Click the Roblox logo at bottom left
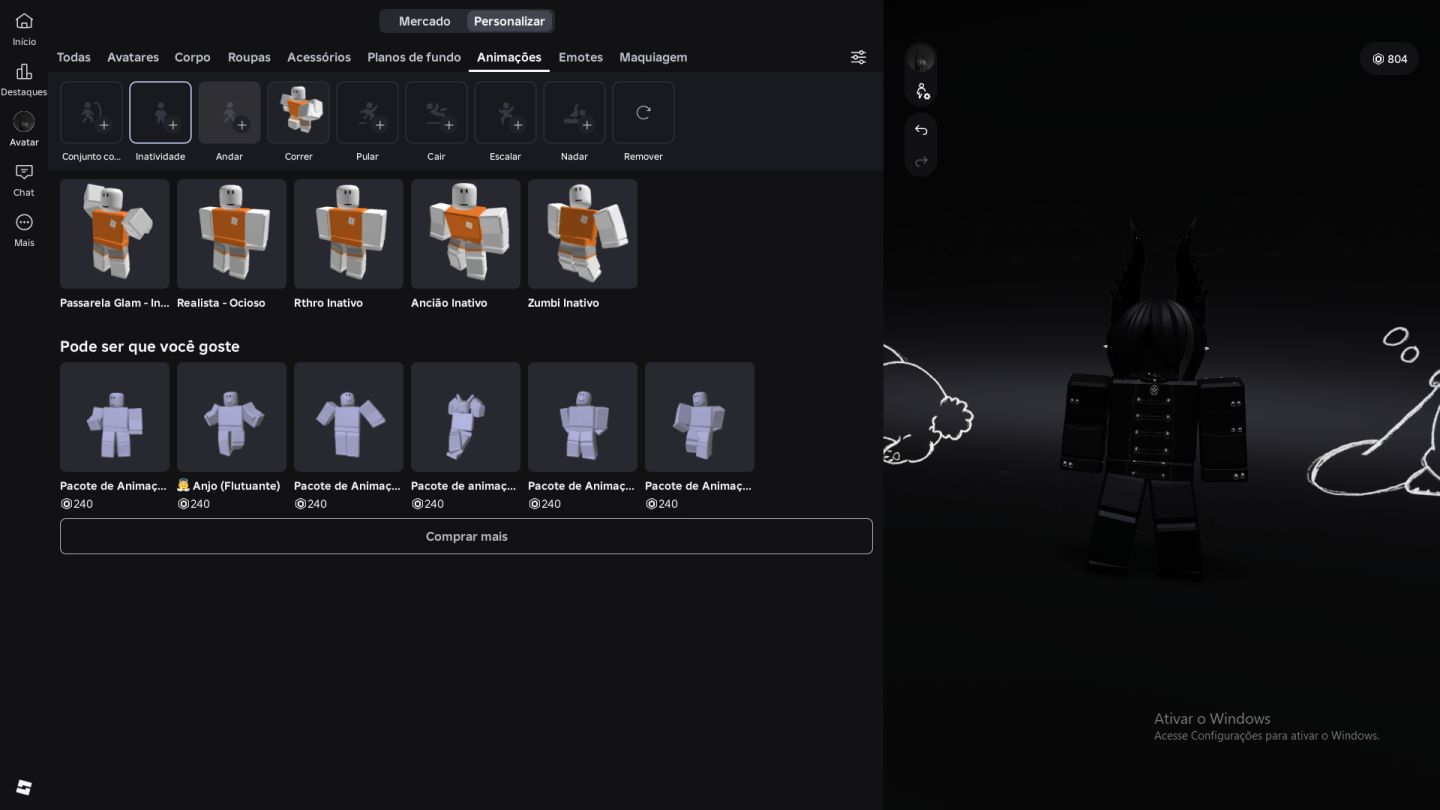1440x810 pixels. point(24,788)
